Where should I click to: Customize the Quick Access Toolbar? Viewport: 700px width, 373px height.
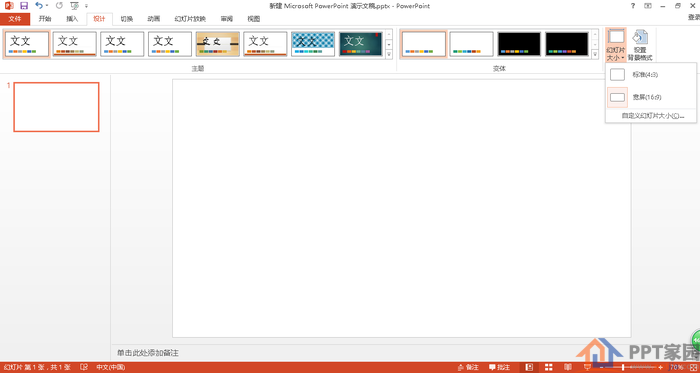click(x=86, y=6)
